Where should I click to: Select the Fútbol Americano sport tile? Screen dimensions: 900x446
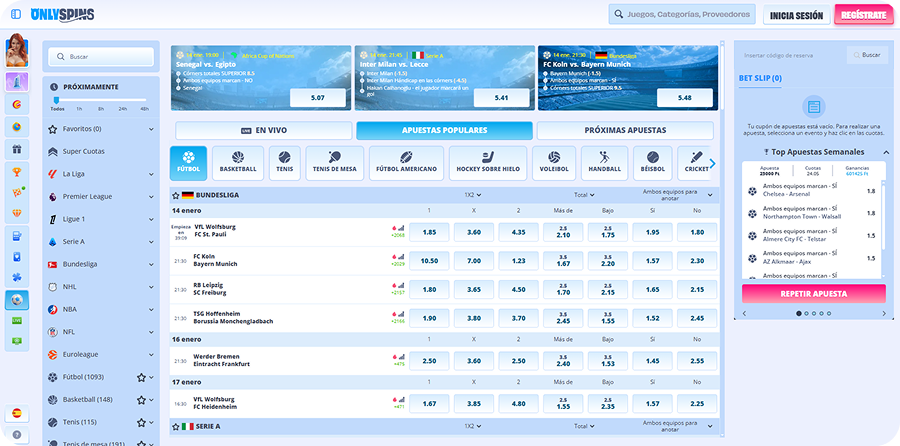pos(406,163)
